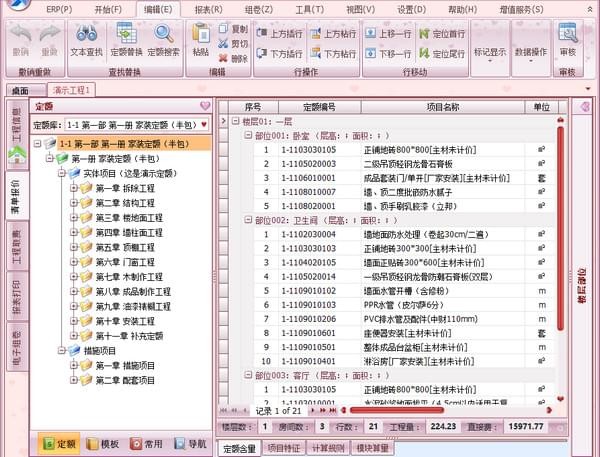Viewport: 600px width, 457px height.
Task: Move row down (下移一行)
Action: coord(388,54)
